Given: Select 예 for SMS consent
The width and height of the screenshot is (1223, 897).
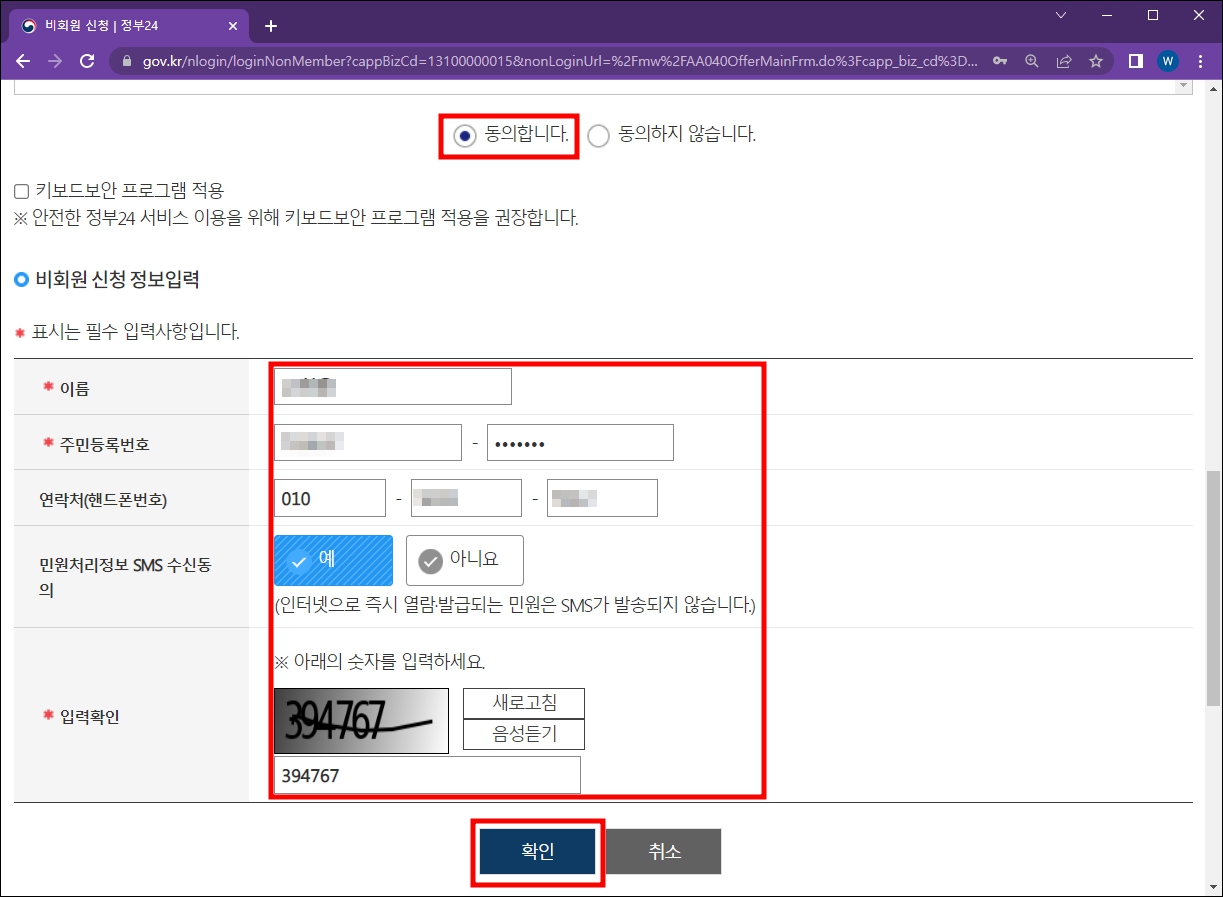Looking at the screenshot, I should pyautogui.click(x=332, y=560).
